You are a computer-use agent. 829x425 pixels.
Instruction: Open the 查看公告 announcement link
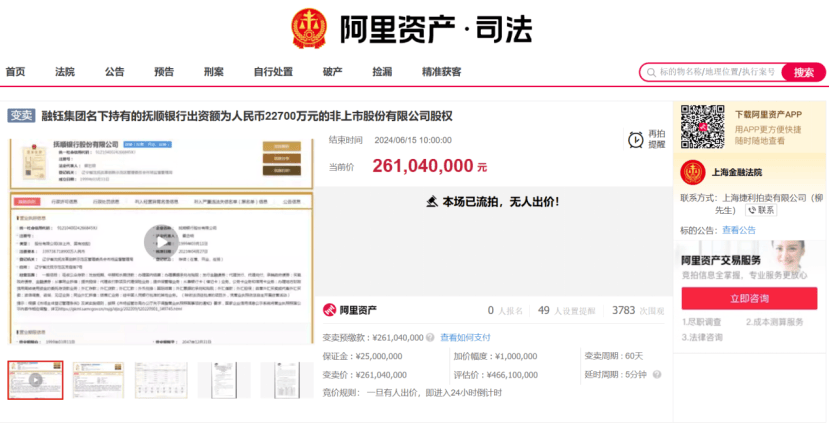tap(739, 230)
